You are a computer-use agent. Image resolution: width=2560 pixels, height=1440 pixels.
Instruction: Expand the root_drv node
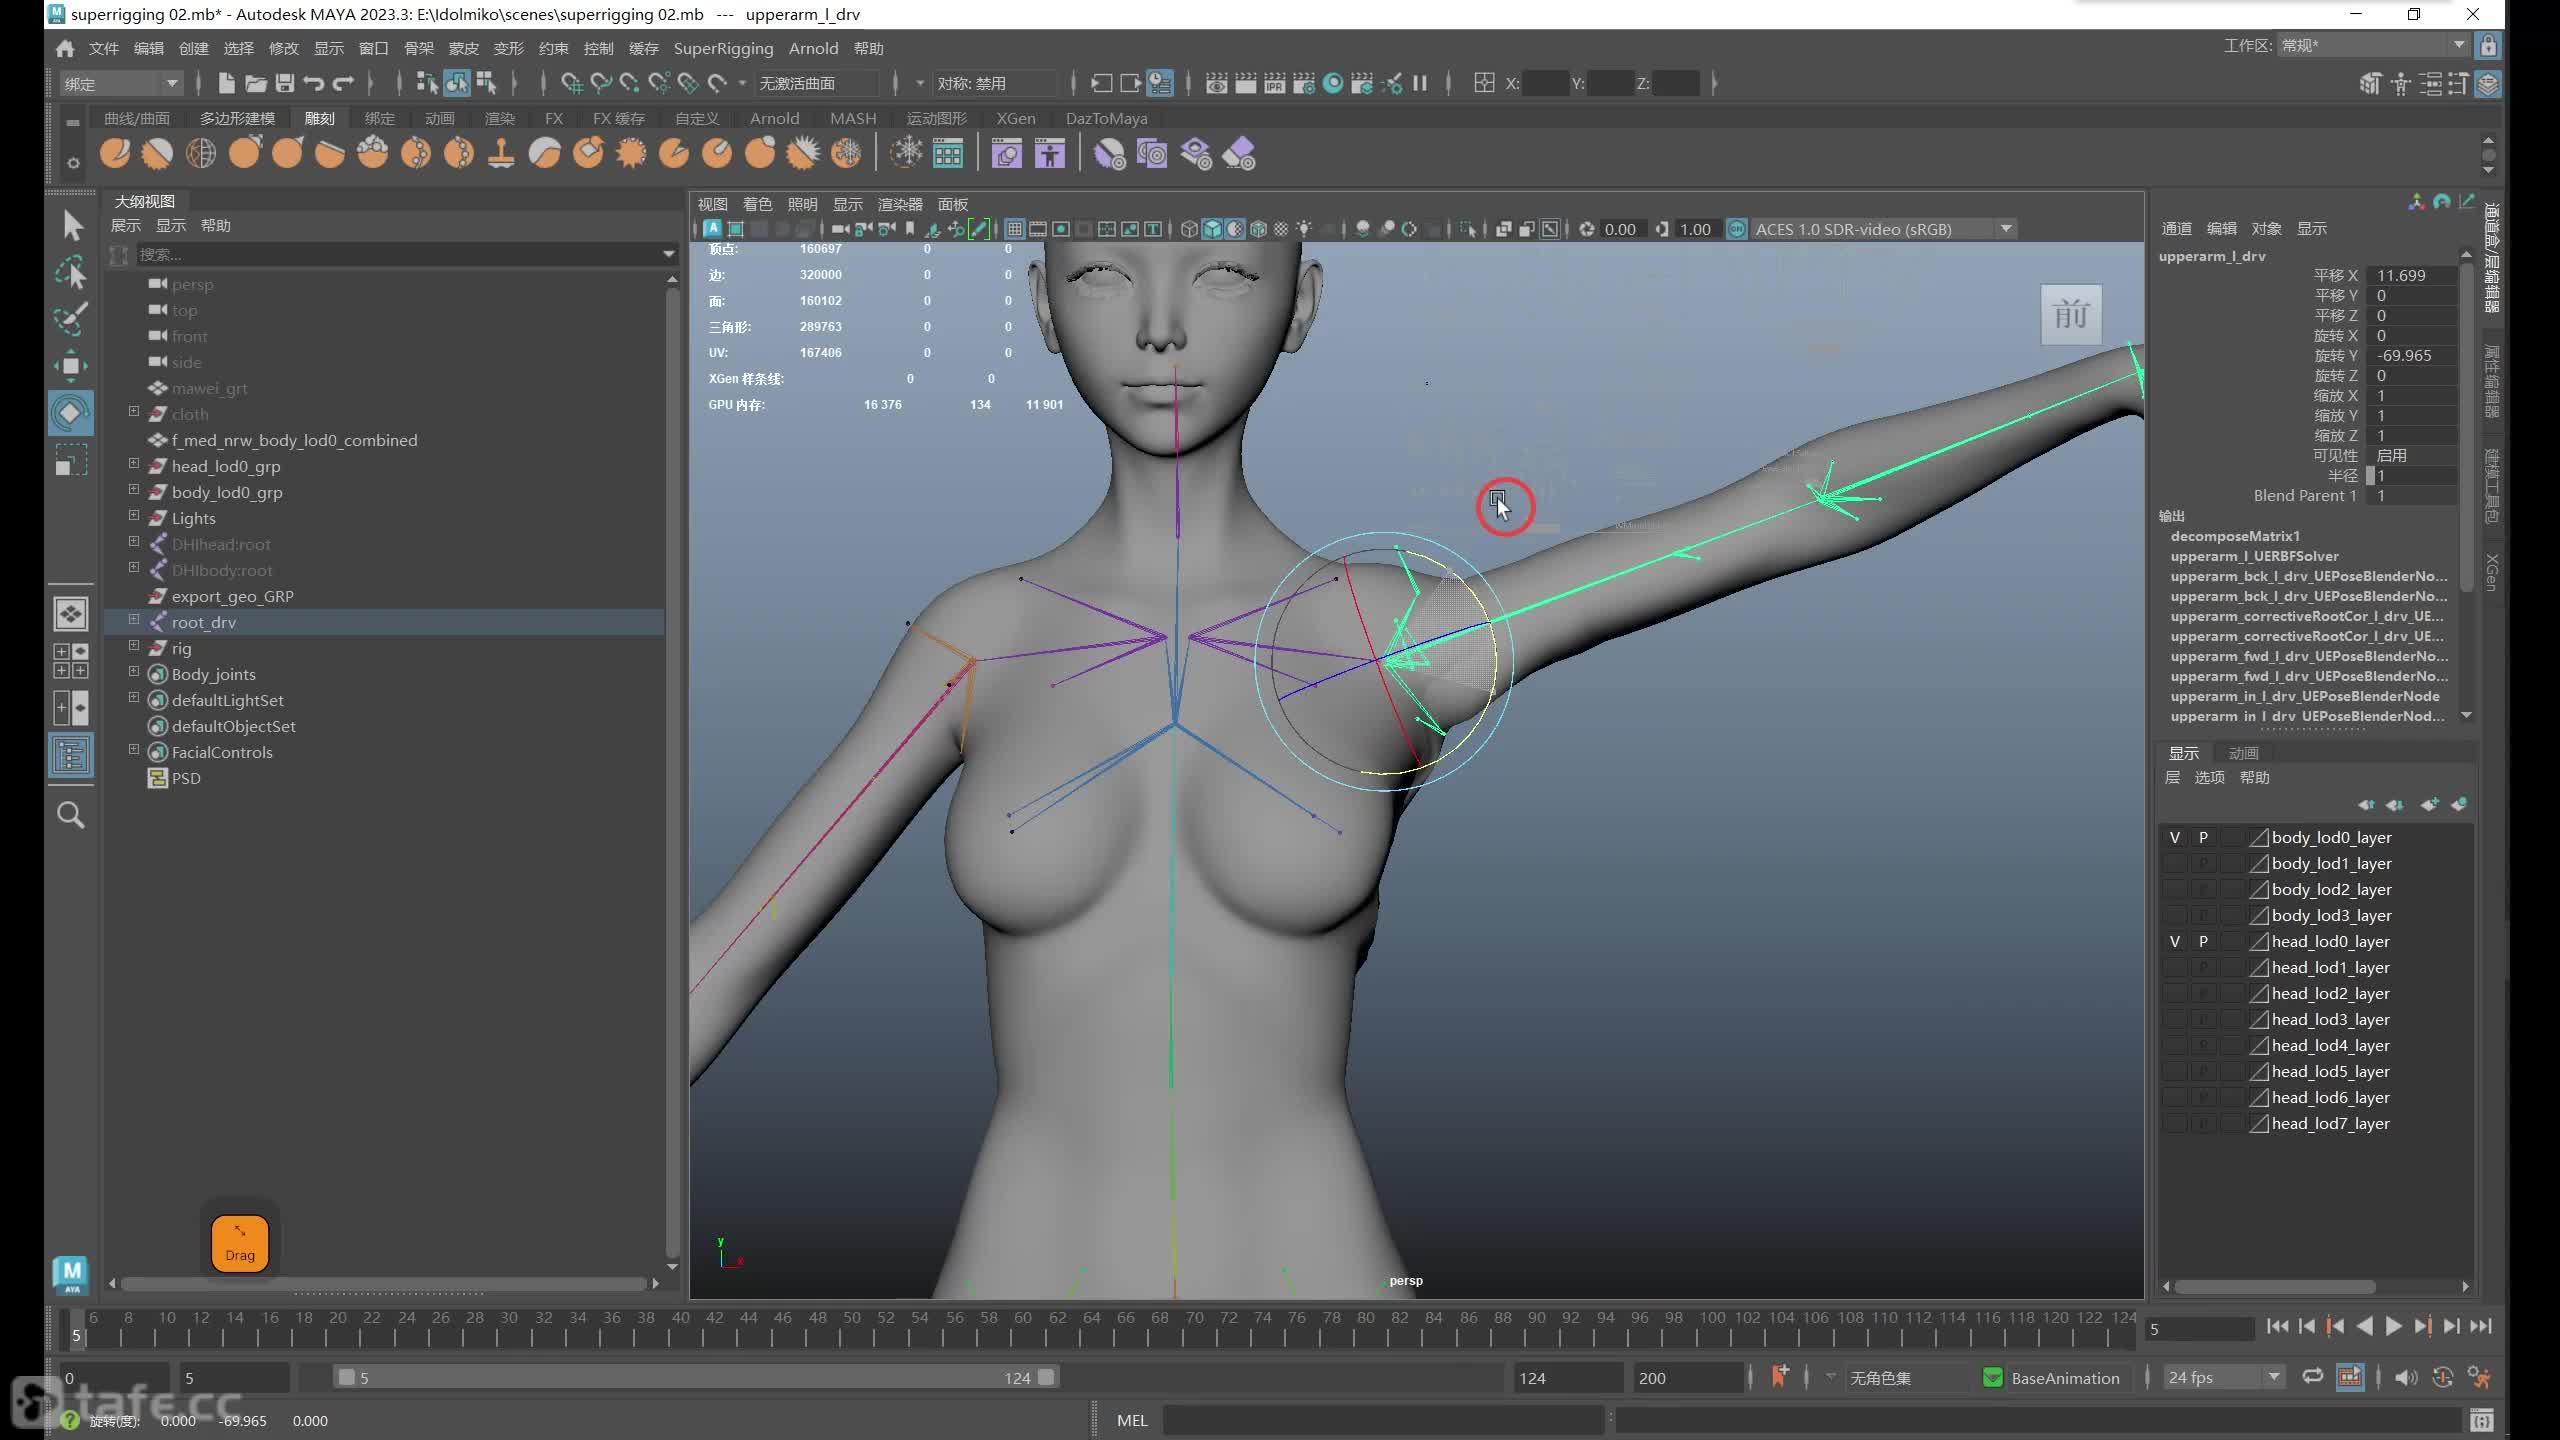click(x=134, y=620)
